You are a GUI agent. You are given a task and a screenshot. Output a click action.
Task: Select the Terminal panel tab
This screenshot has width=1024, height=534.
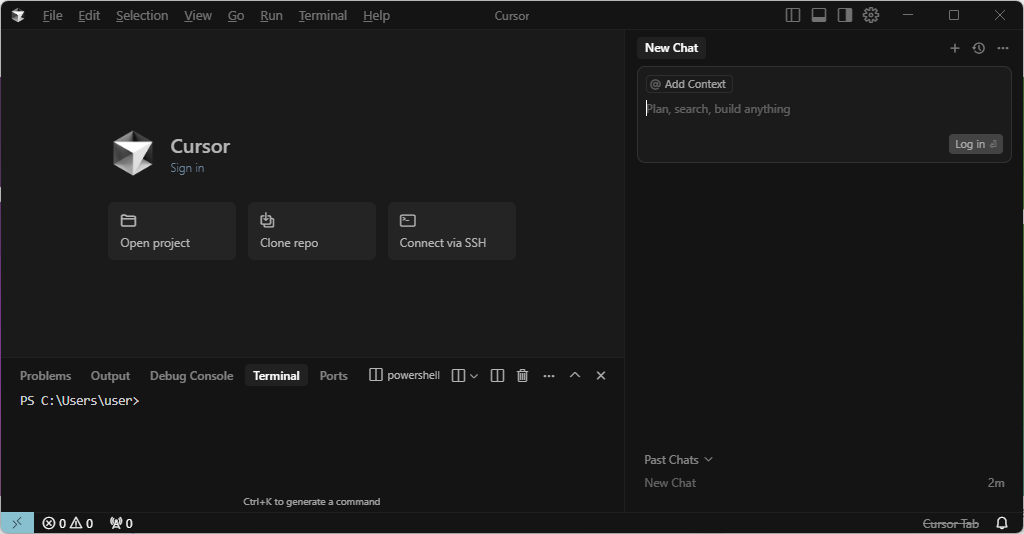click(276, 376)
